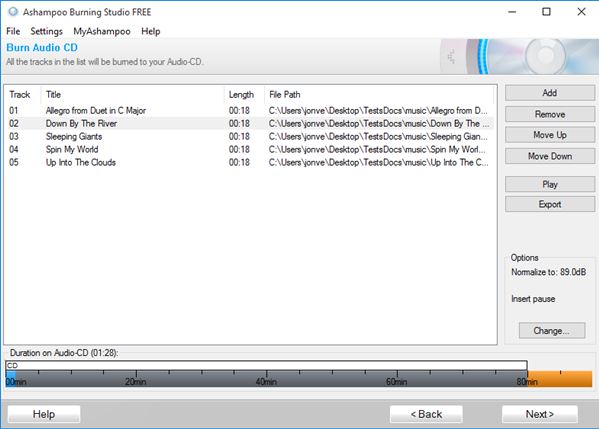Go to previous step with Back

(x=426, y=414)
